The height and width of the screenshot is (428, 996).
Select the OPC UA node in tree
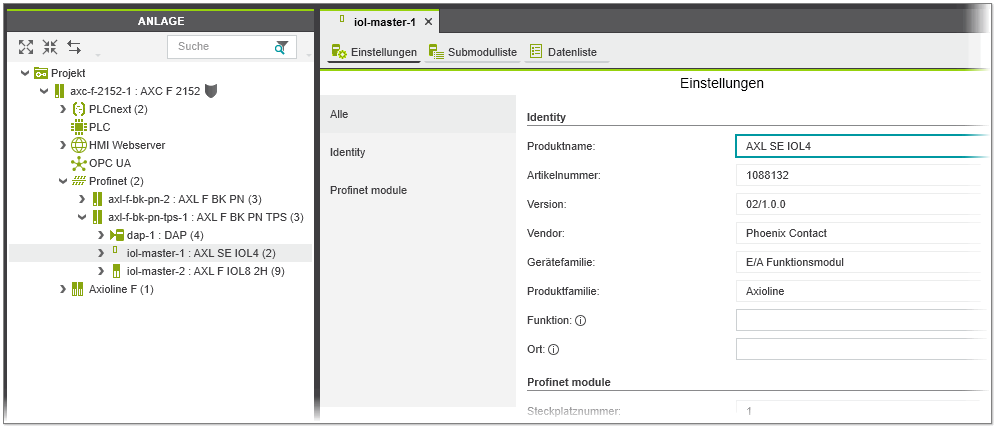click(109, 163)
